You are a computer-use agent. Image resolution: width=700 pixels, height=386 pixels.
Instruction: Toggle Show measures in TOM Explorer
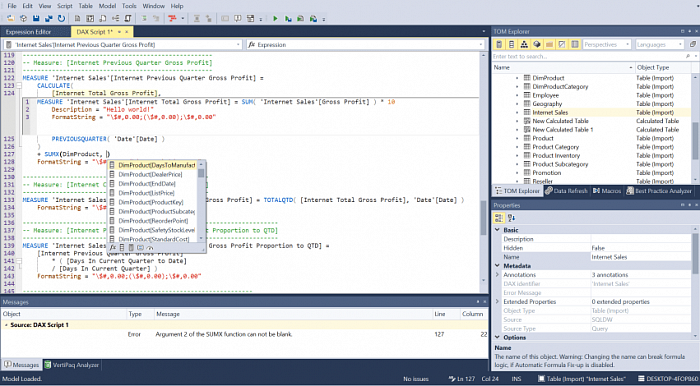[499, 44]
